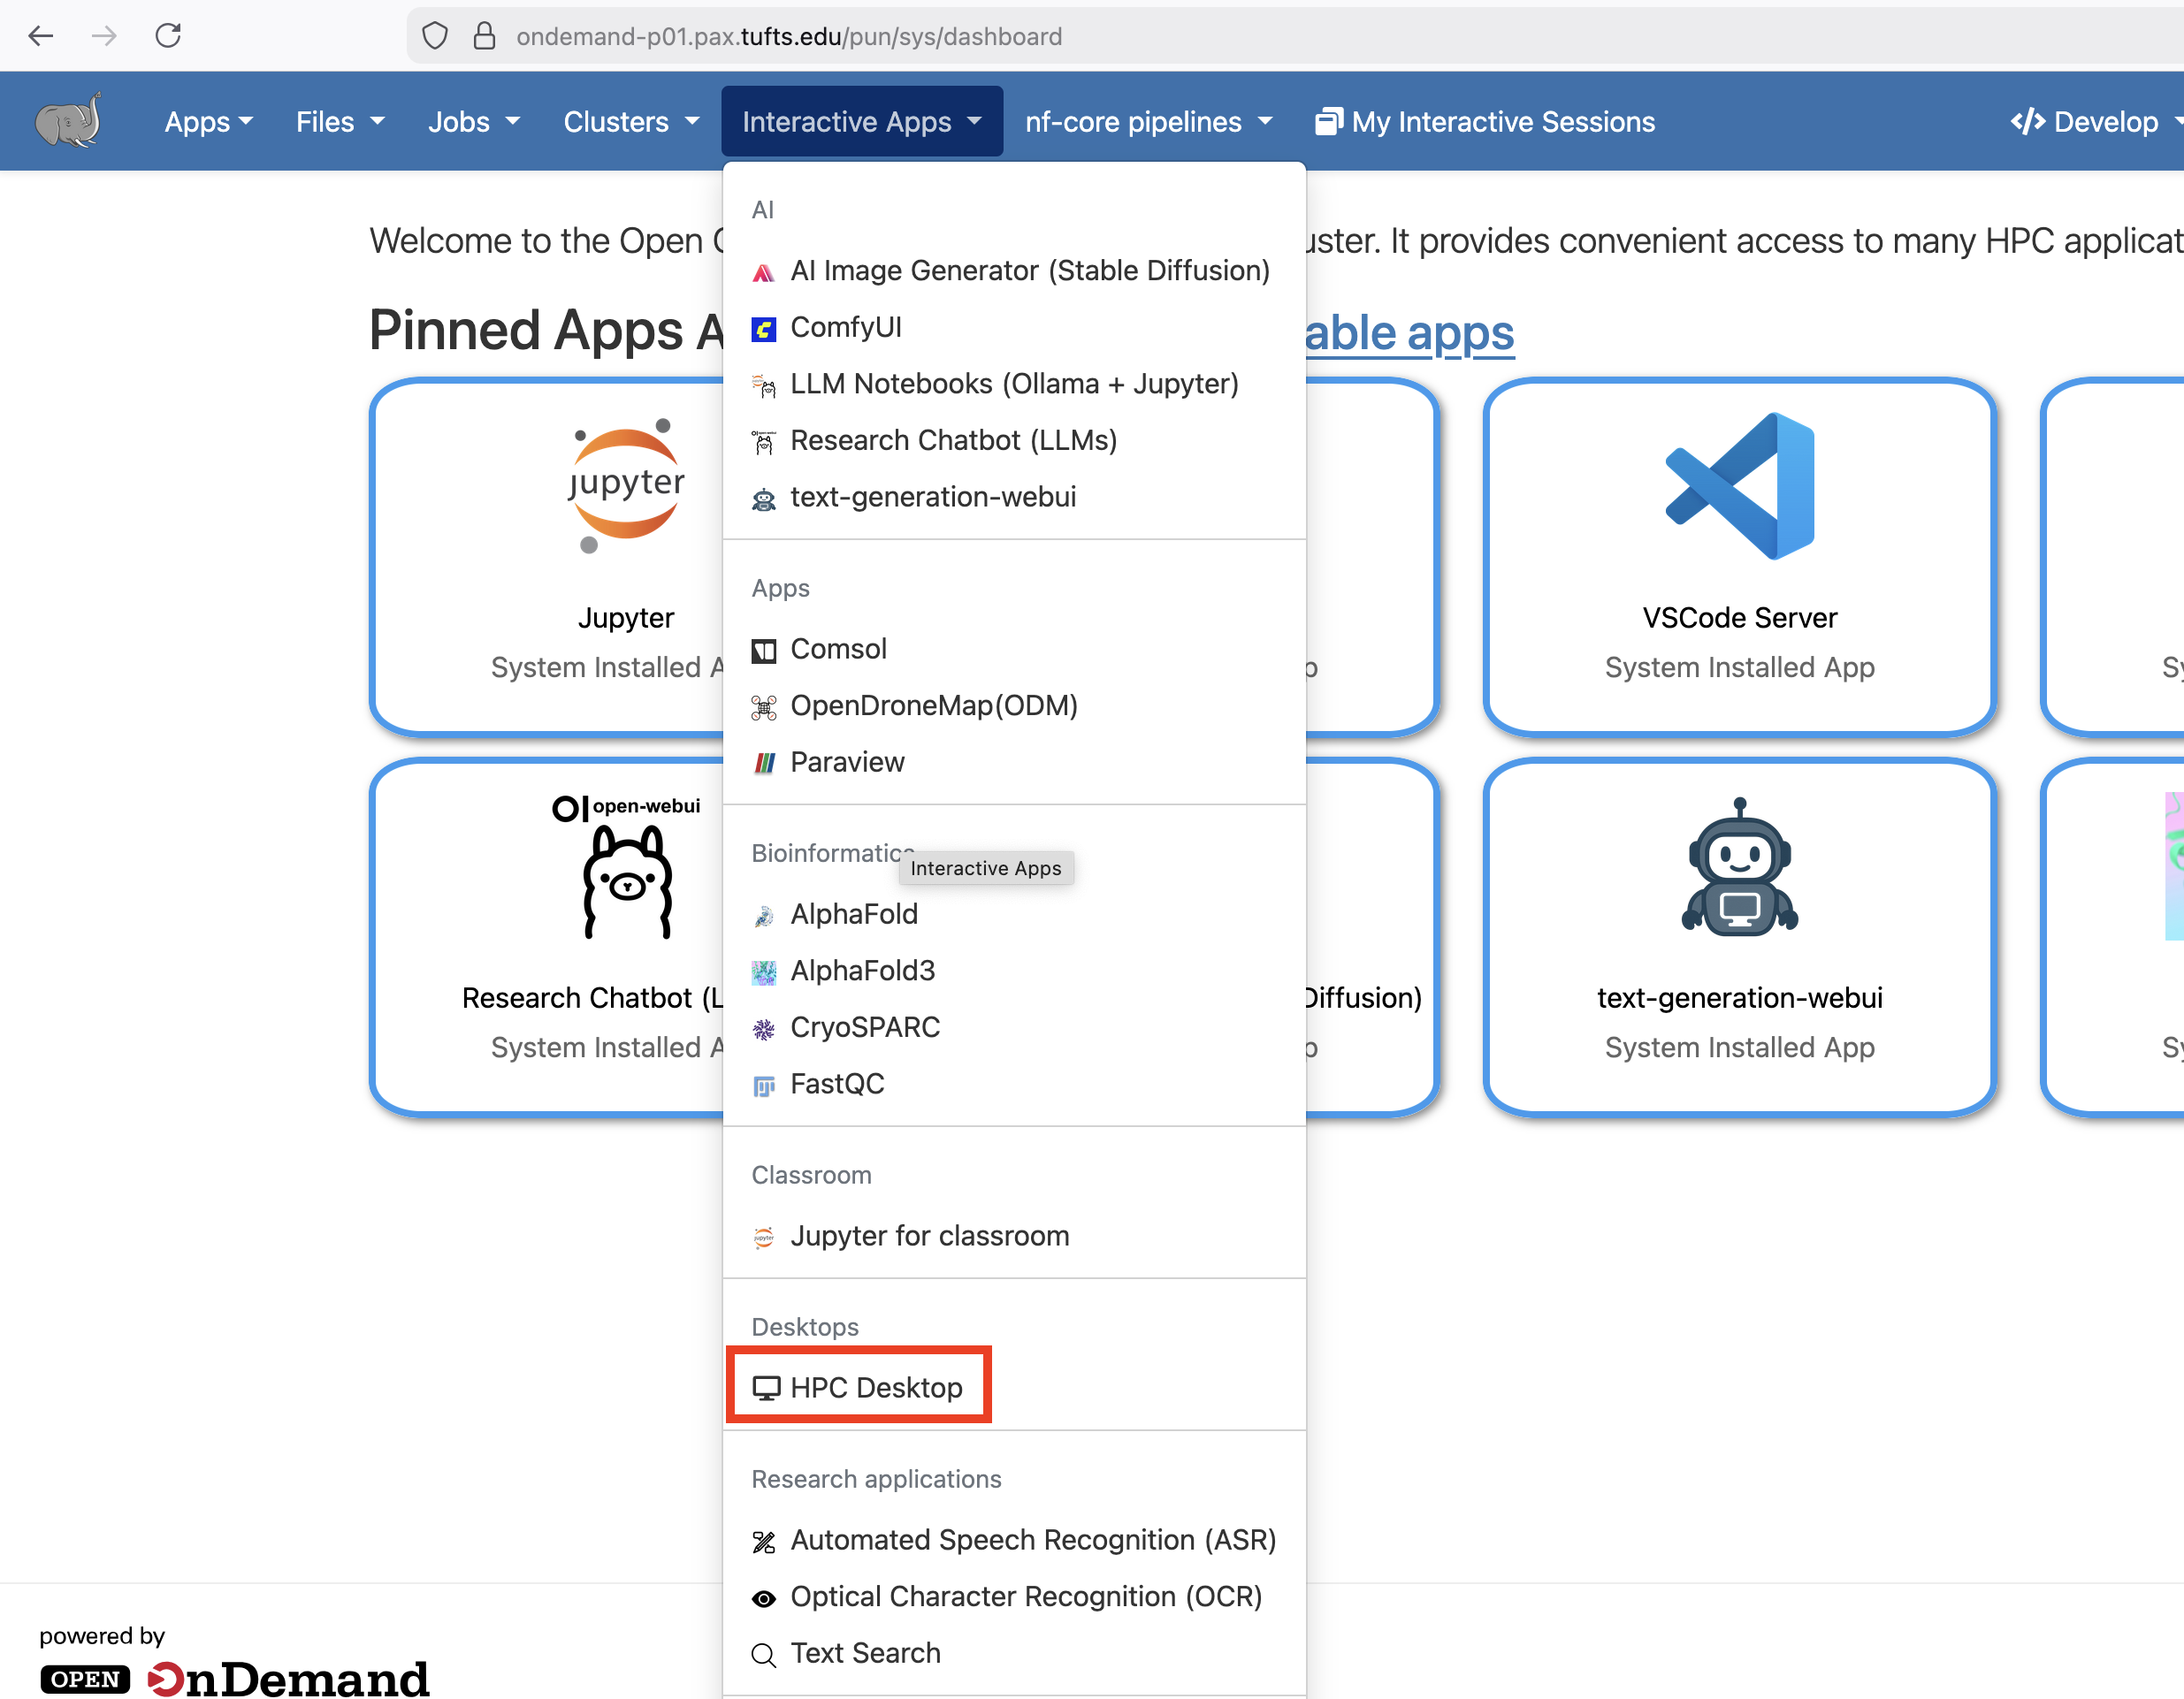Choose AlphaFold3 from the menu
2184x1699 pixels.
[862, 970]
